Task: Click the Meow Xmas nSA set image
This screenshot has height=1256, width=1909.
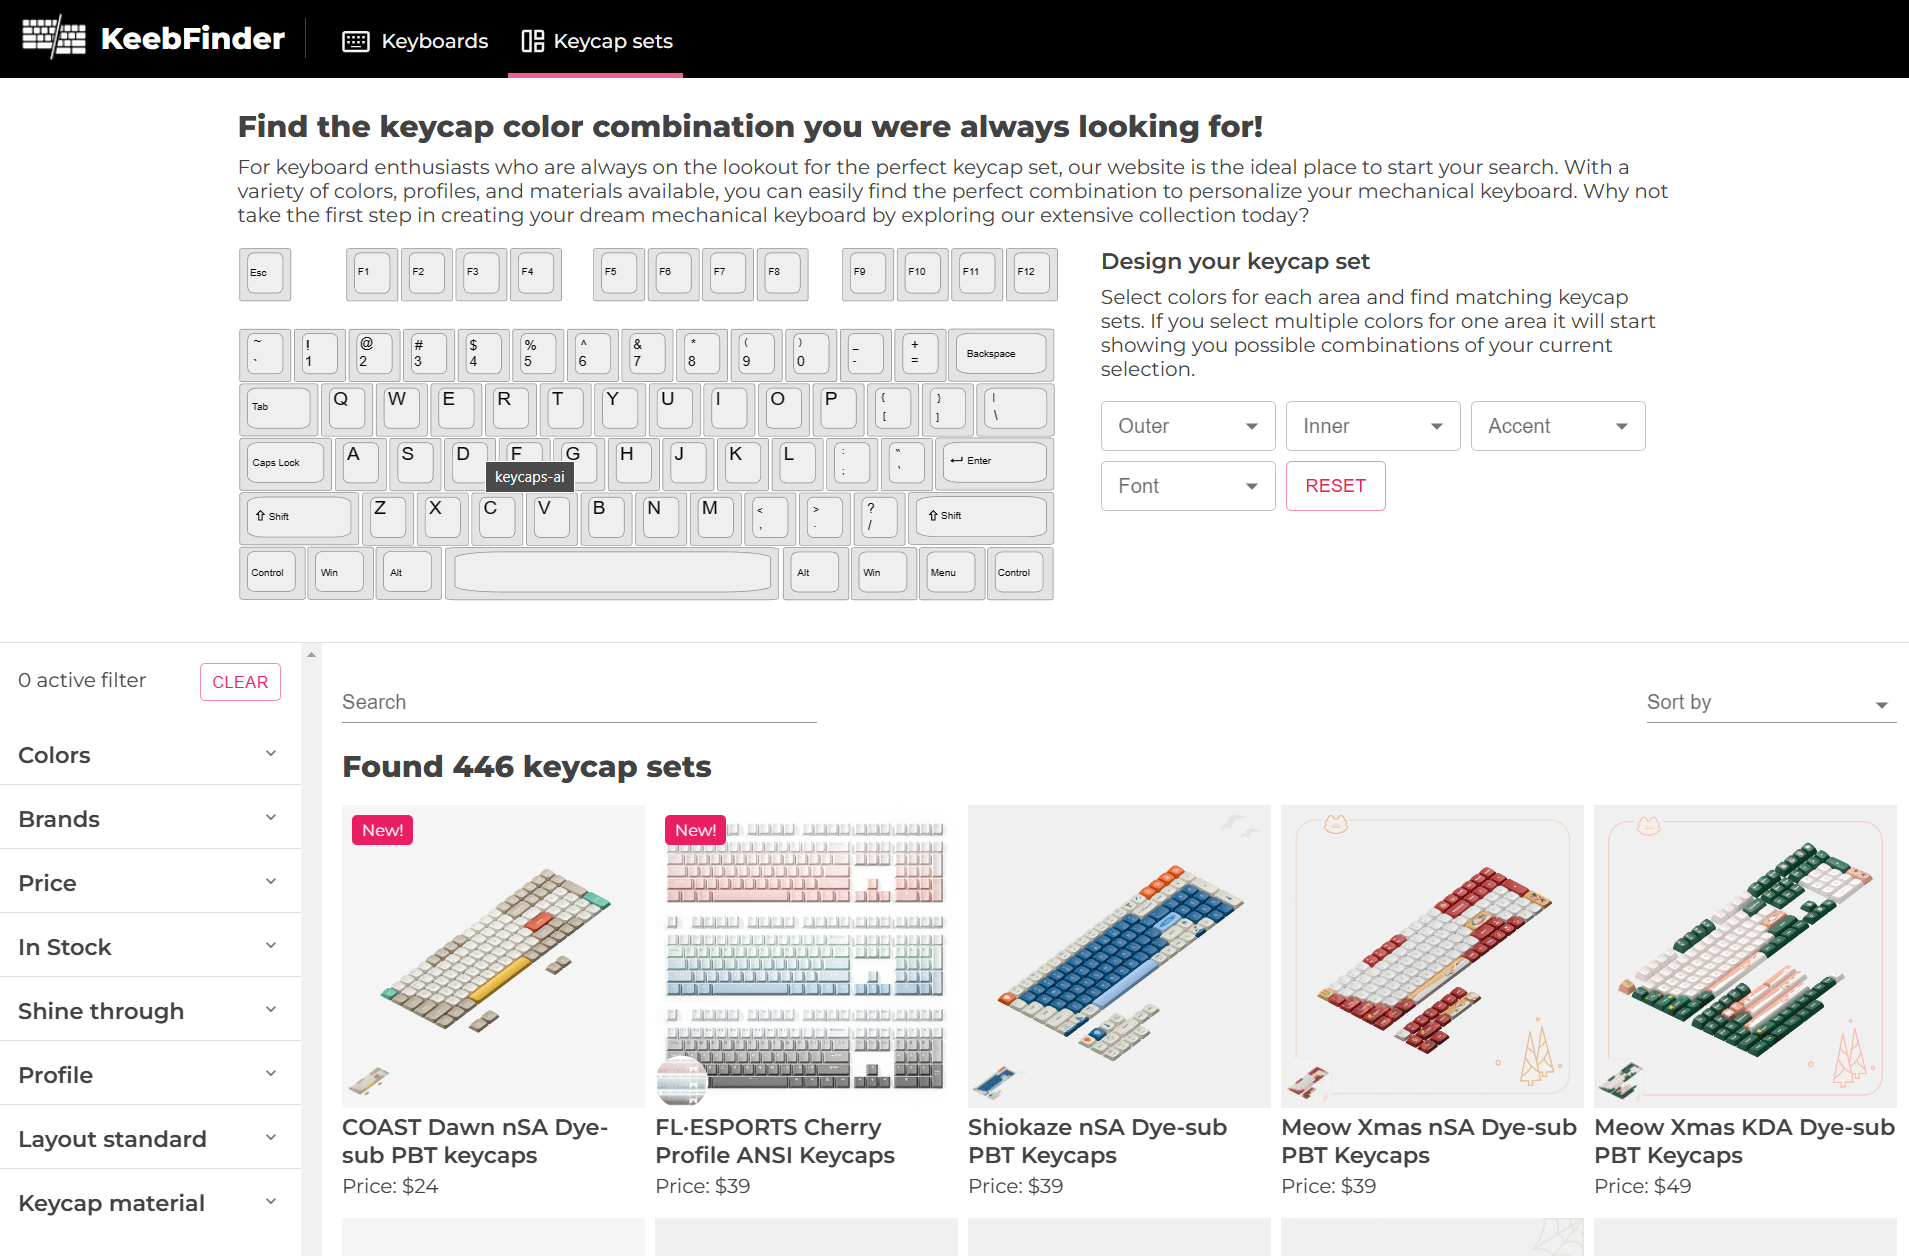Action: pyautogui.click(x=1432, y=956)
